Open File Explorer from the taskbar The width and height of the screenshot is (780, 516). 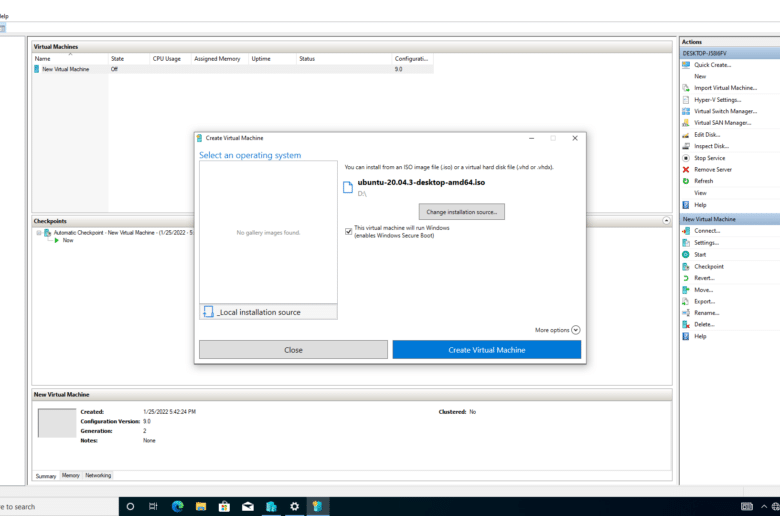(x=201, y=507)
